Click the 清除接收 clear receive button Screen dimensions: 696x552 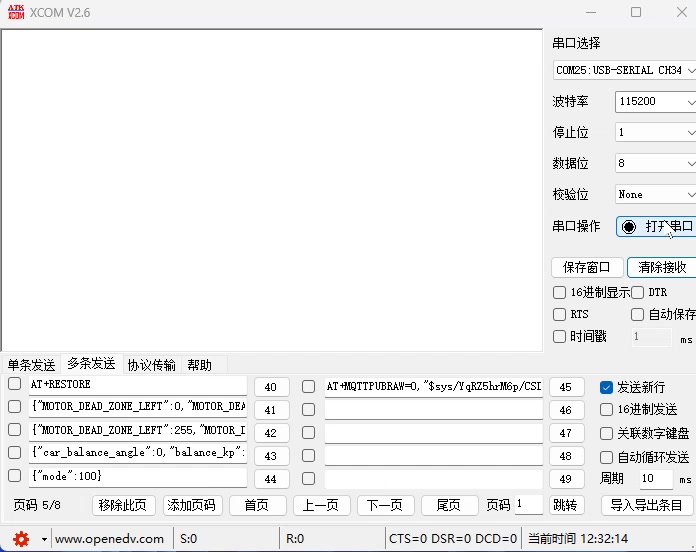661,268
